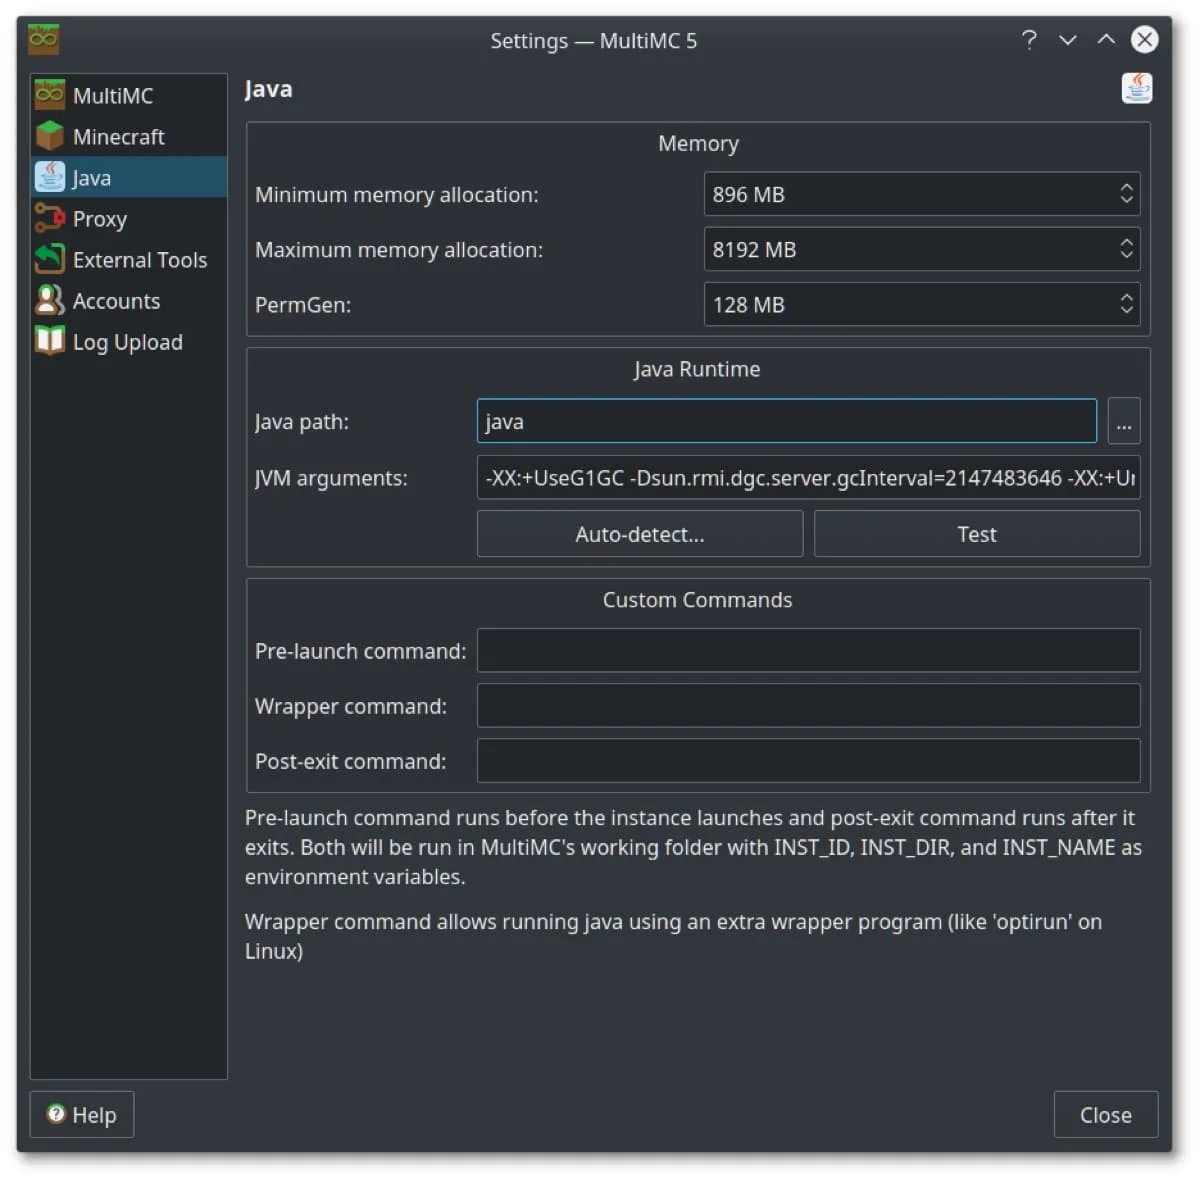Click the 8192 MB maximum memory field
The width and height of the screenshot is (1200, 1180).
click(922, 249)
